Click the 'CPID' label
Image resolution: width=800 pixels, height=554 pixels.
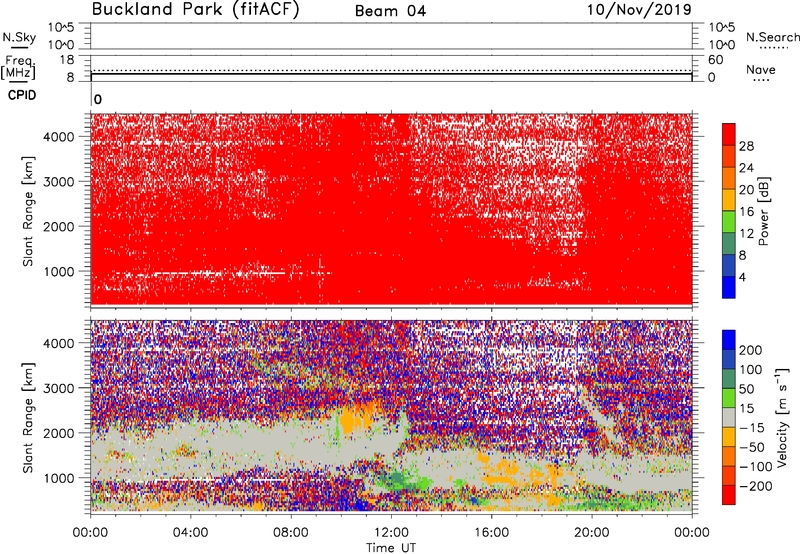point(21,95)
